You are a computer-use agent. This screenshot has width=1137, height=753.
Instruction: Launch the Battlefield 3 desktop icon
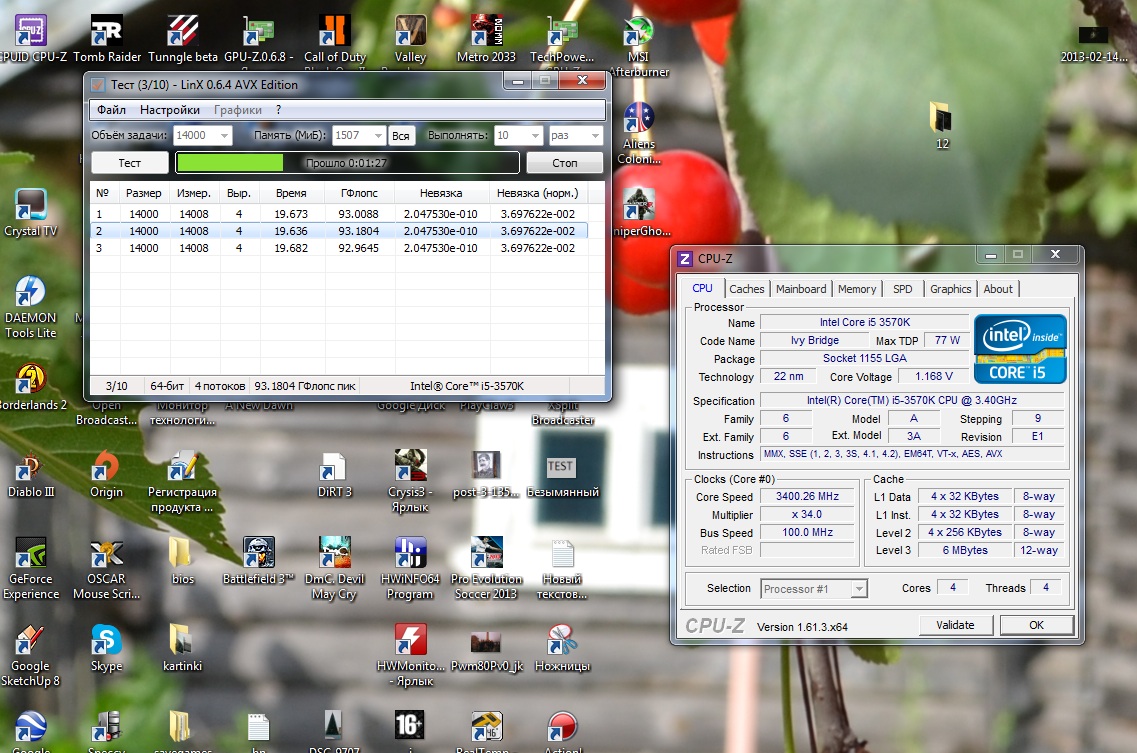[x=258, y=555]
